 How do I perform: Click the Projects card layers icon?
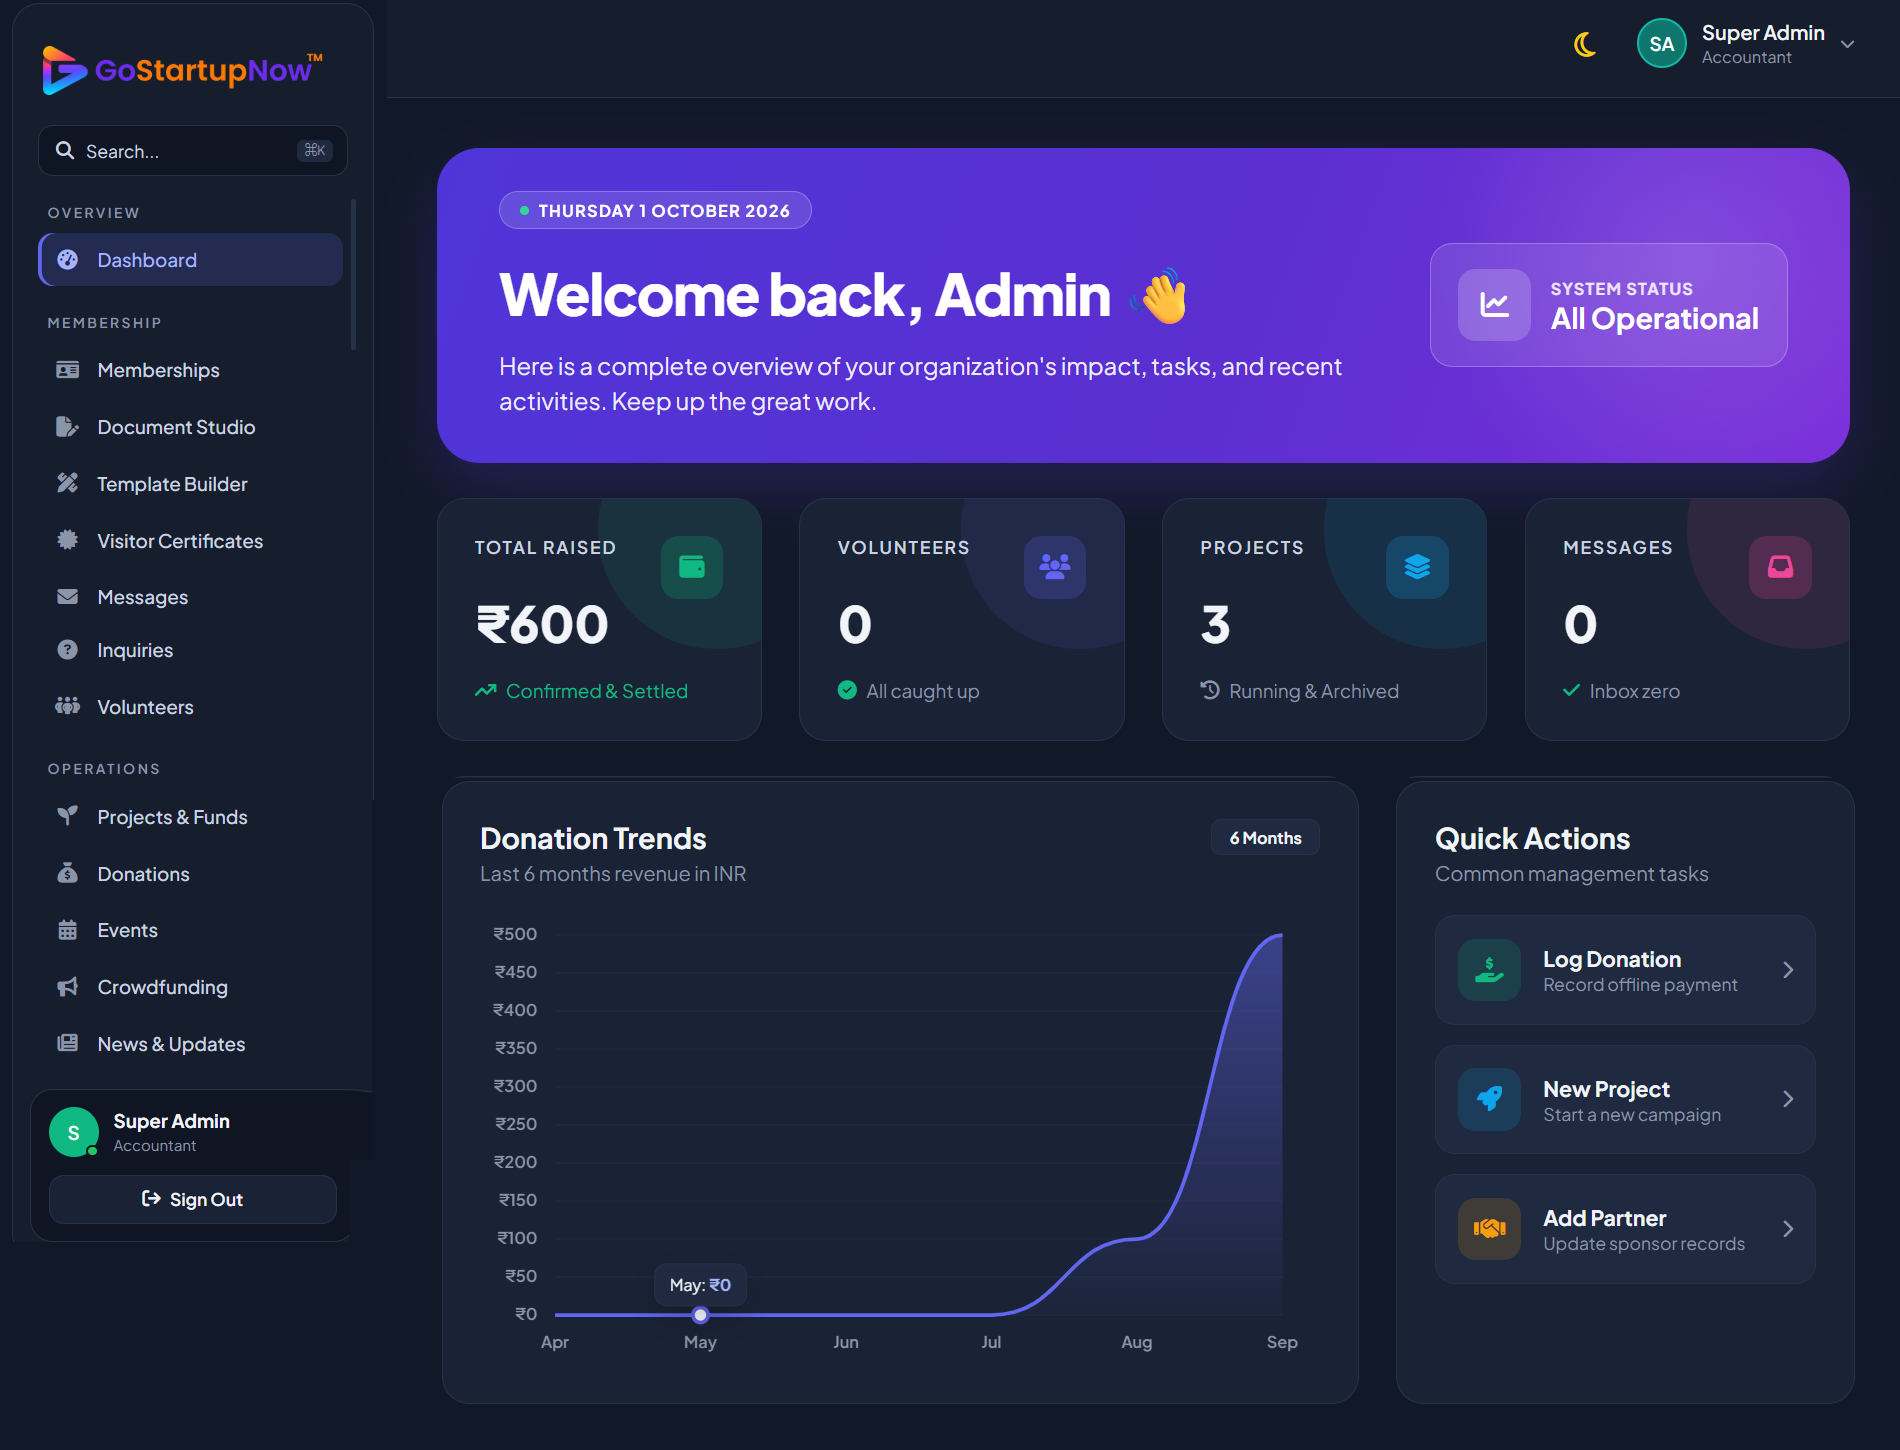pyautogui.click(x=1417, y=567)
